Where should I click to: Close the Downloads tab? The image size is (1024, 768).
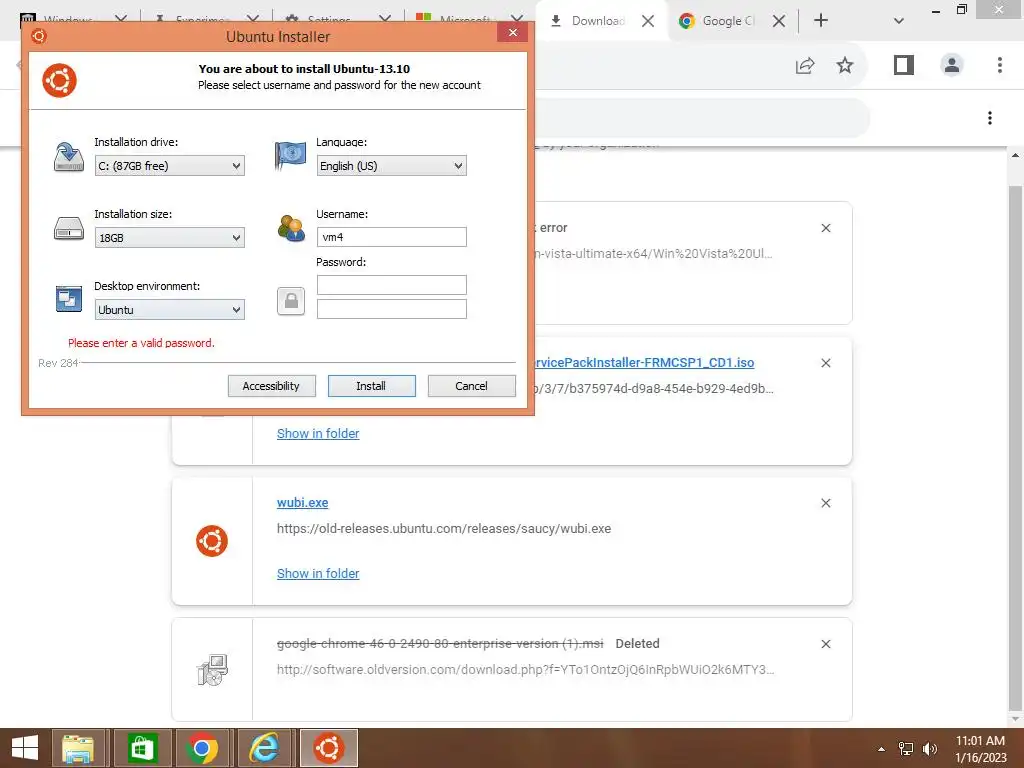[648, 21]
